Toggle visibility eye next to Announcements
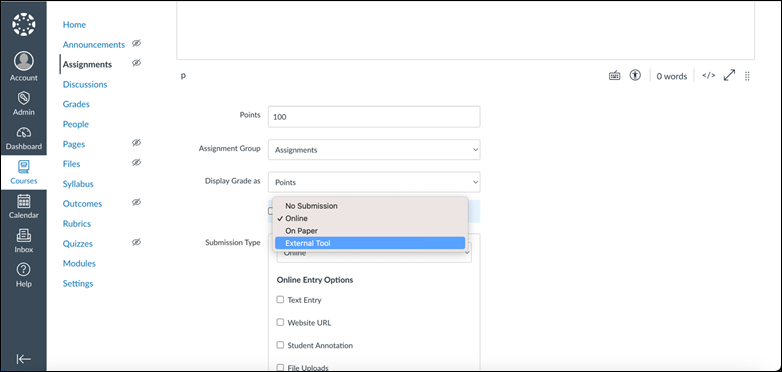The height and width of the screenshot is (372, 782). coord(136,43)
